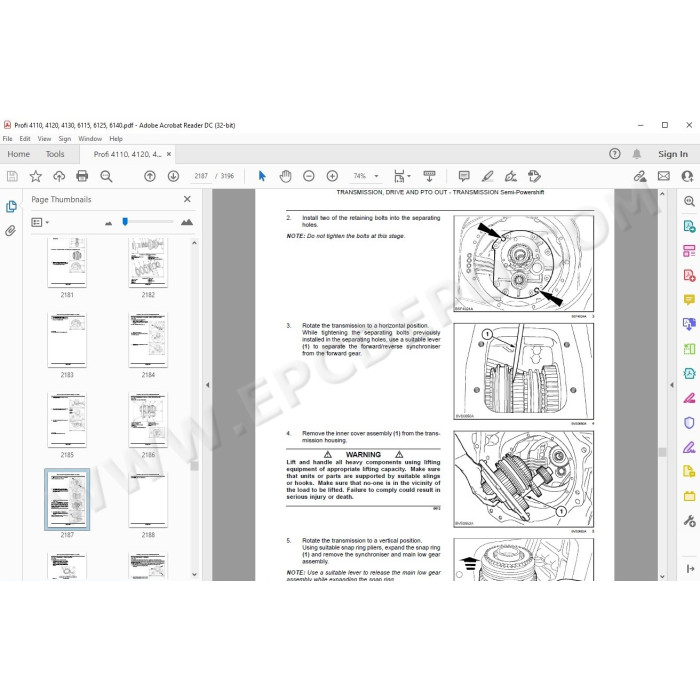The image size is (700, 700).
Task: Send file by email envelope icon
Action: tap(664, 176)
